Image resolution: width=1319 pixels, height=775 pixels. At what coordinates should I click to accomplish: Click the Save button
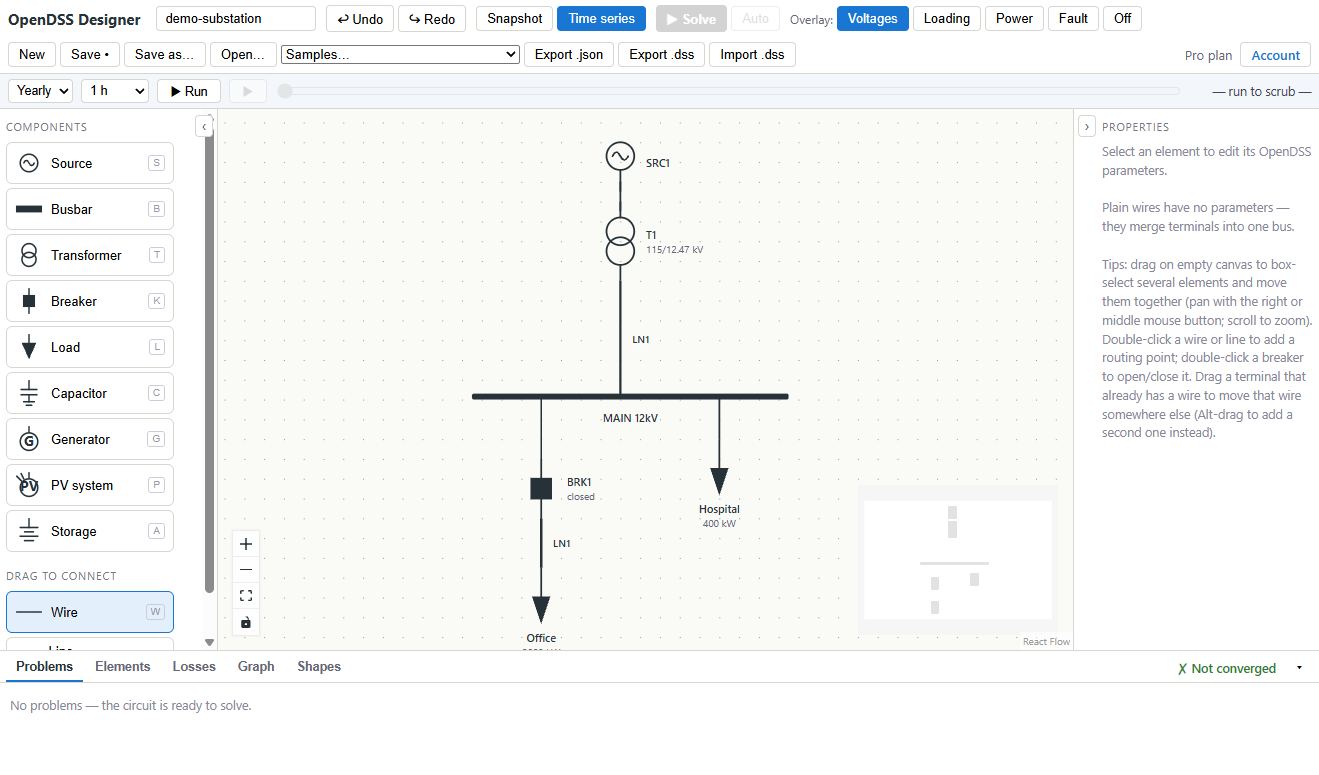pyautogui.click(x=90, y=55)
